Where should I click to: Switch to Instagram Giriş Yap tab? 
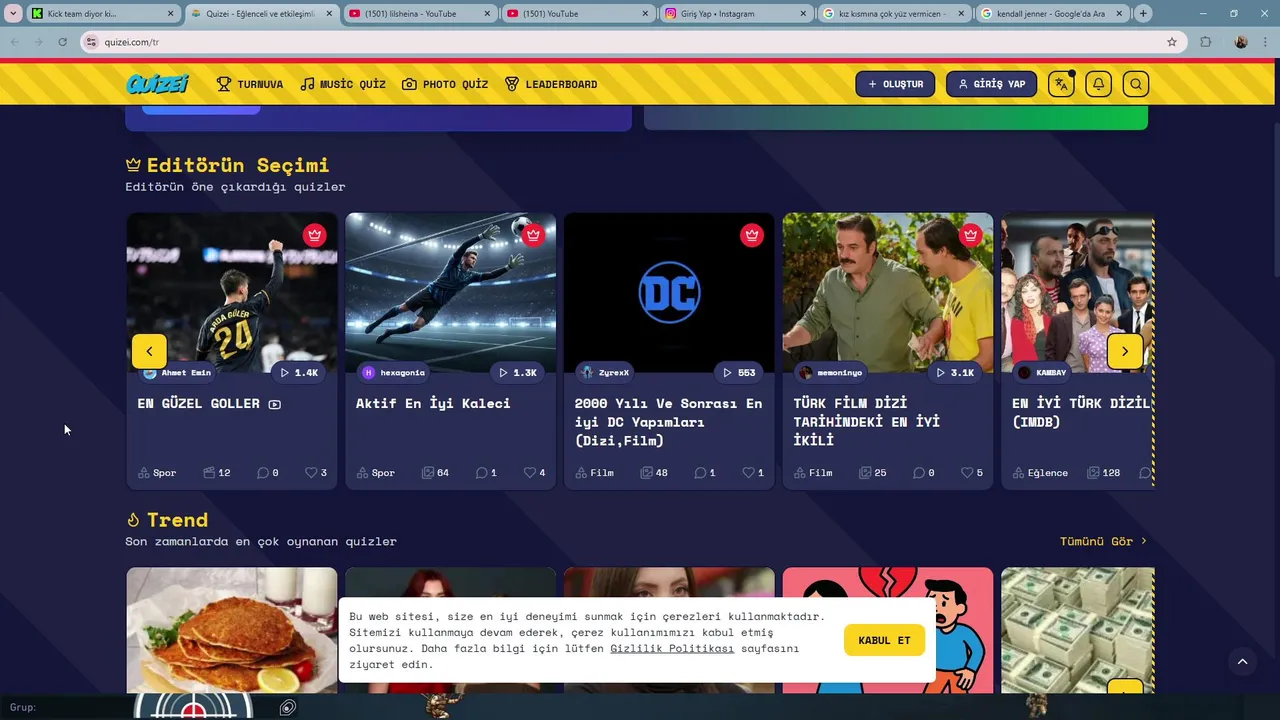(x=736, y=14)
